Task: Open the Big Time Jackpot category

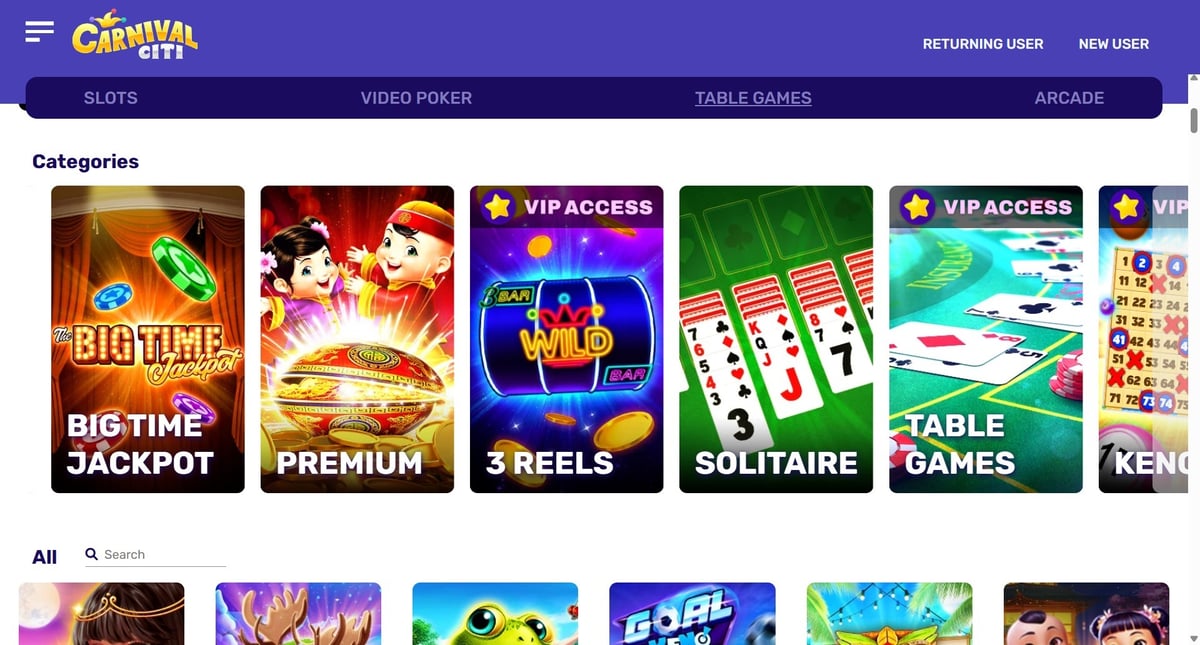Action: 148,339
